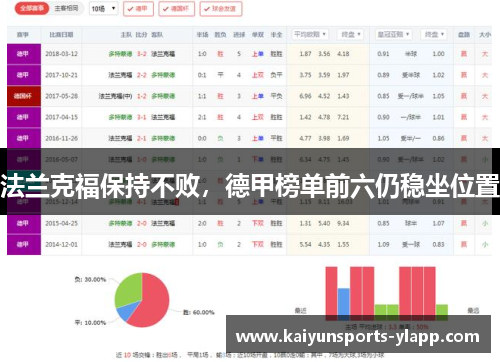Click the 受一球 handicap in the 2014-12-01 row

pos(411,245)
